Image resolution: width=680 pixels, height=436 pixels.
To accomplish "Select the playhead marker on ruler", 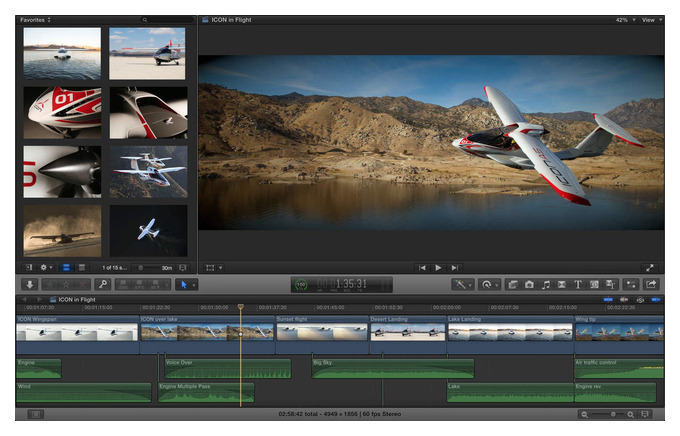I will [241, 307].
